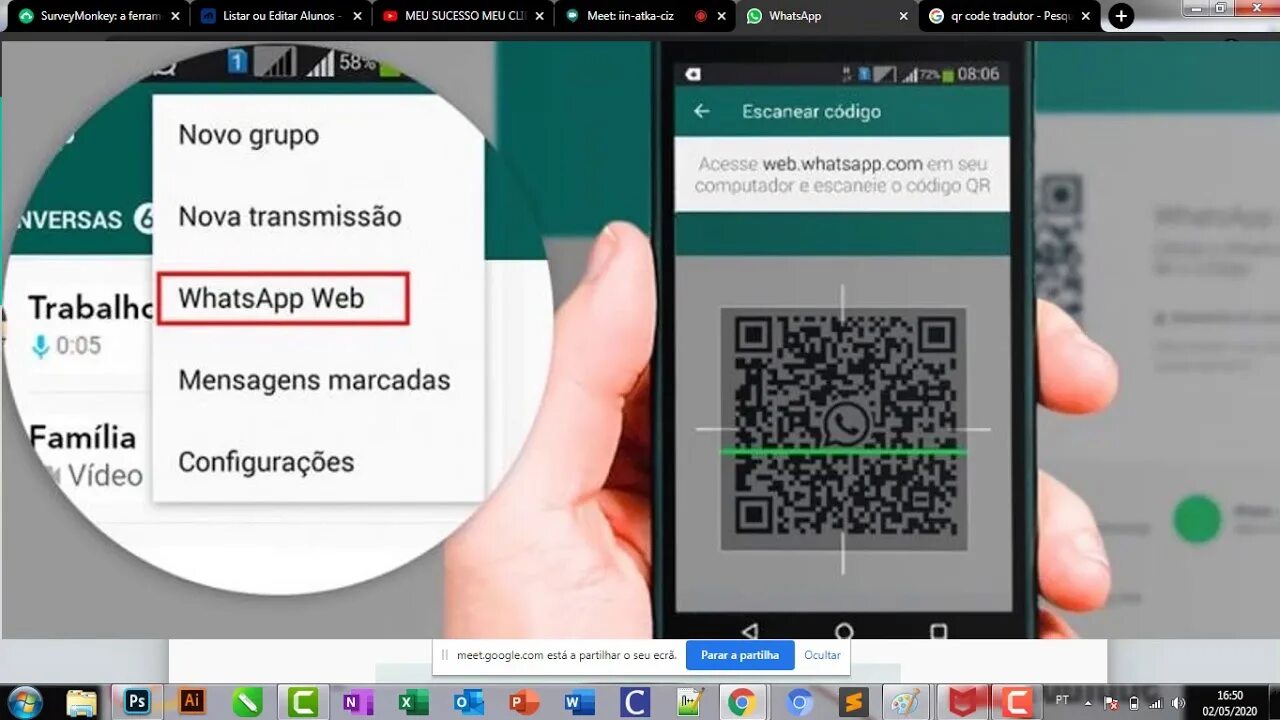Open the MEU SUCESSO MEU CLUBE YouTube tab

(463, 16)
